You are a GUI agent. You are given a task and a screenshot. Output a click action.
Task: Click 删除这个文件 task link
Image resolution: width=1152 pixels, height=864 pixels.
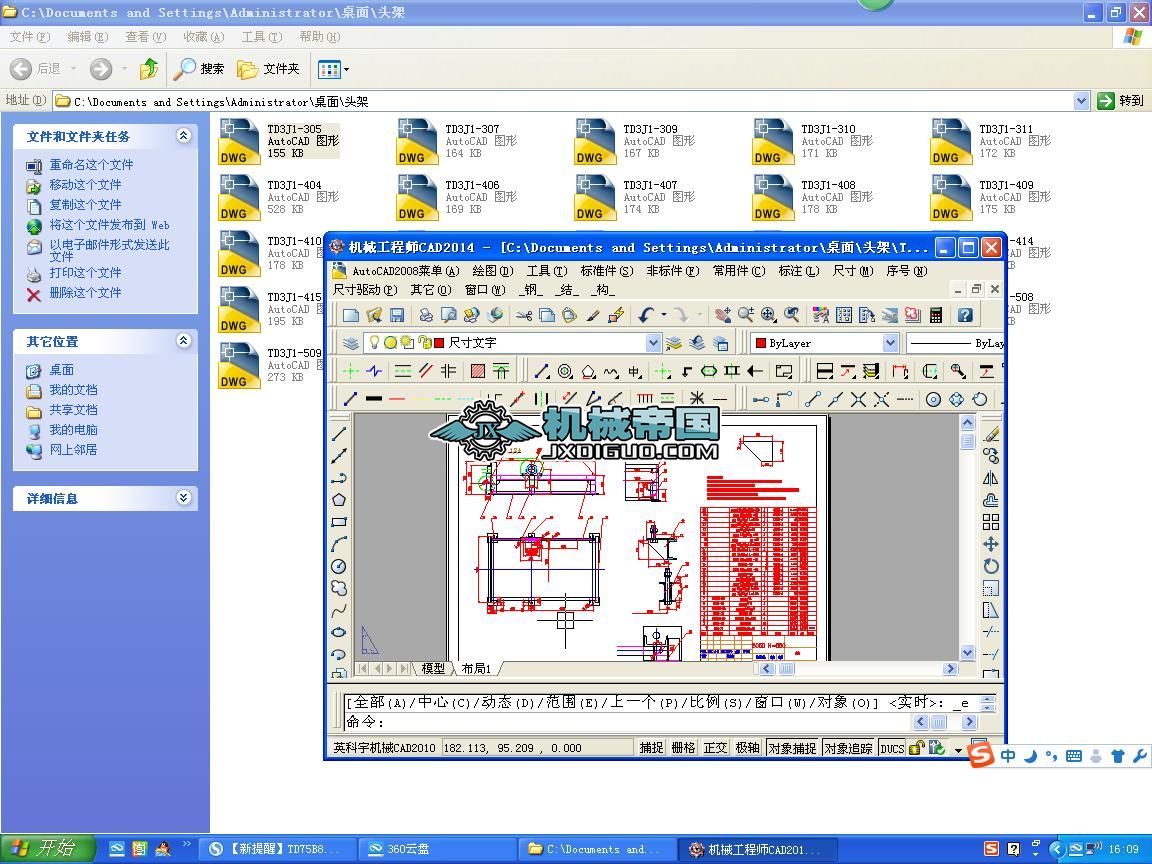tap(85, 292)
